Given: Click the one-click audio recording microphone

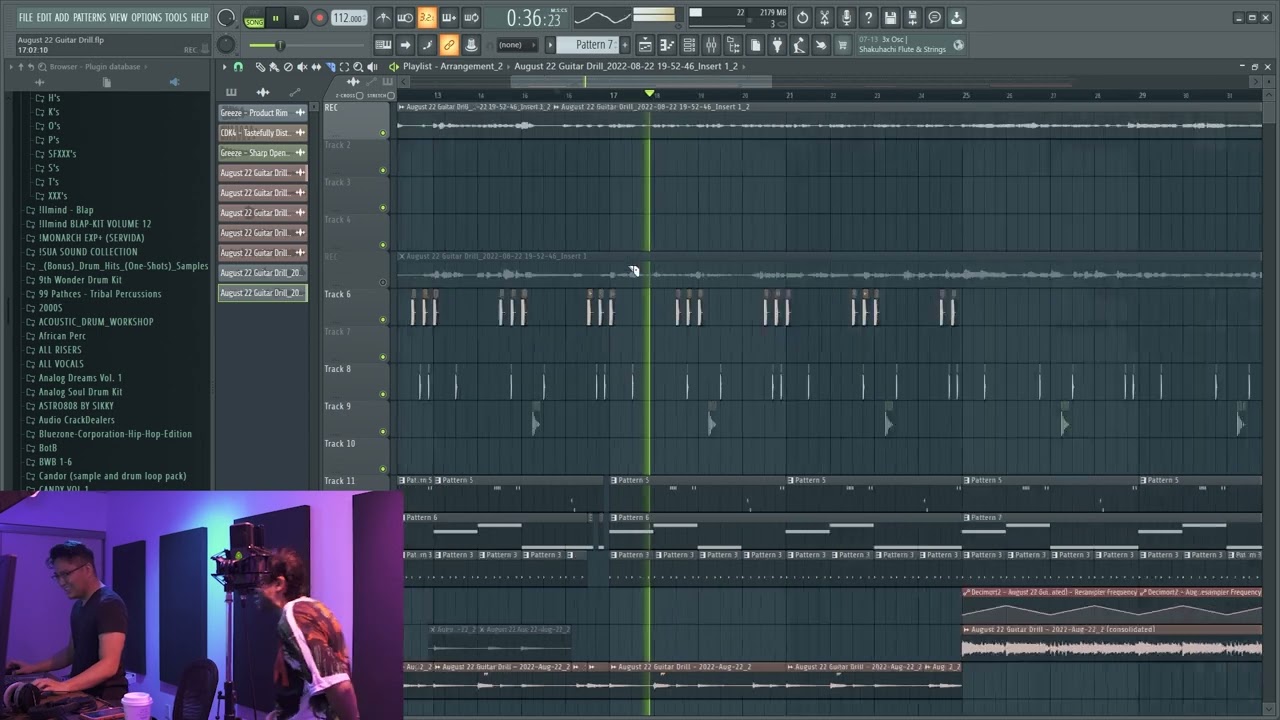Looking at the screenshot, I should coord(846,18).
